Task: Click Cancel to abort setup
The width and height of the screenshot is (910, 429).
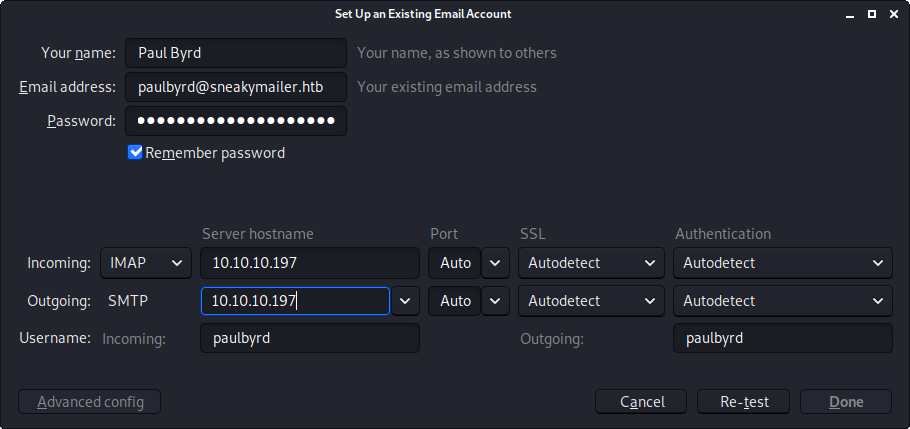Action: 641,402
